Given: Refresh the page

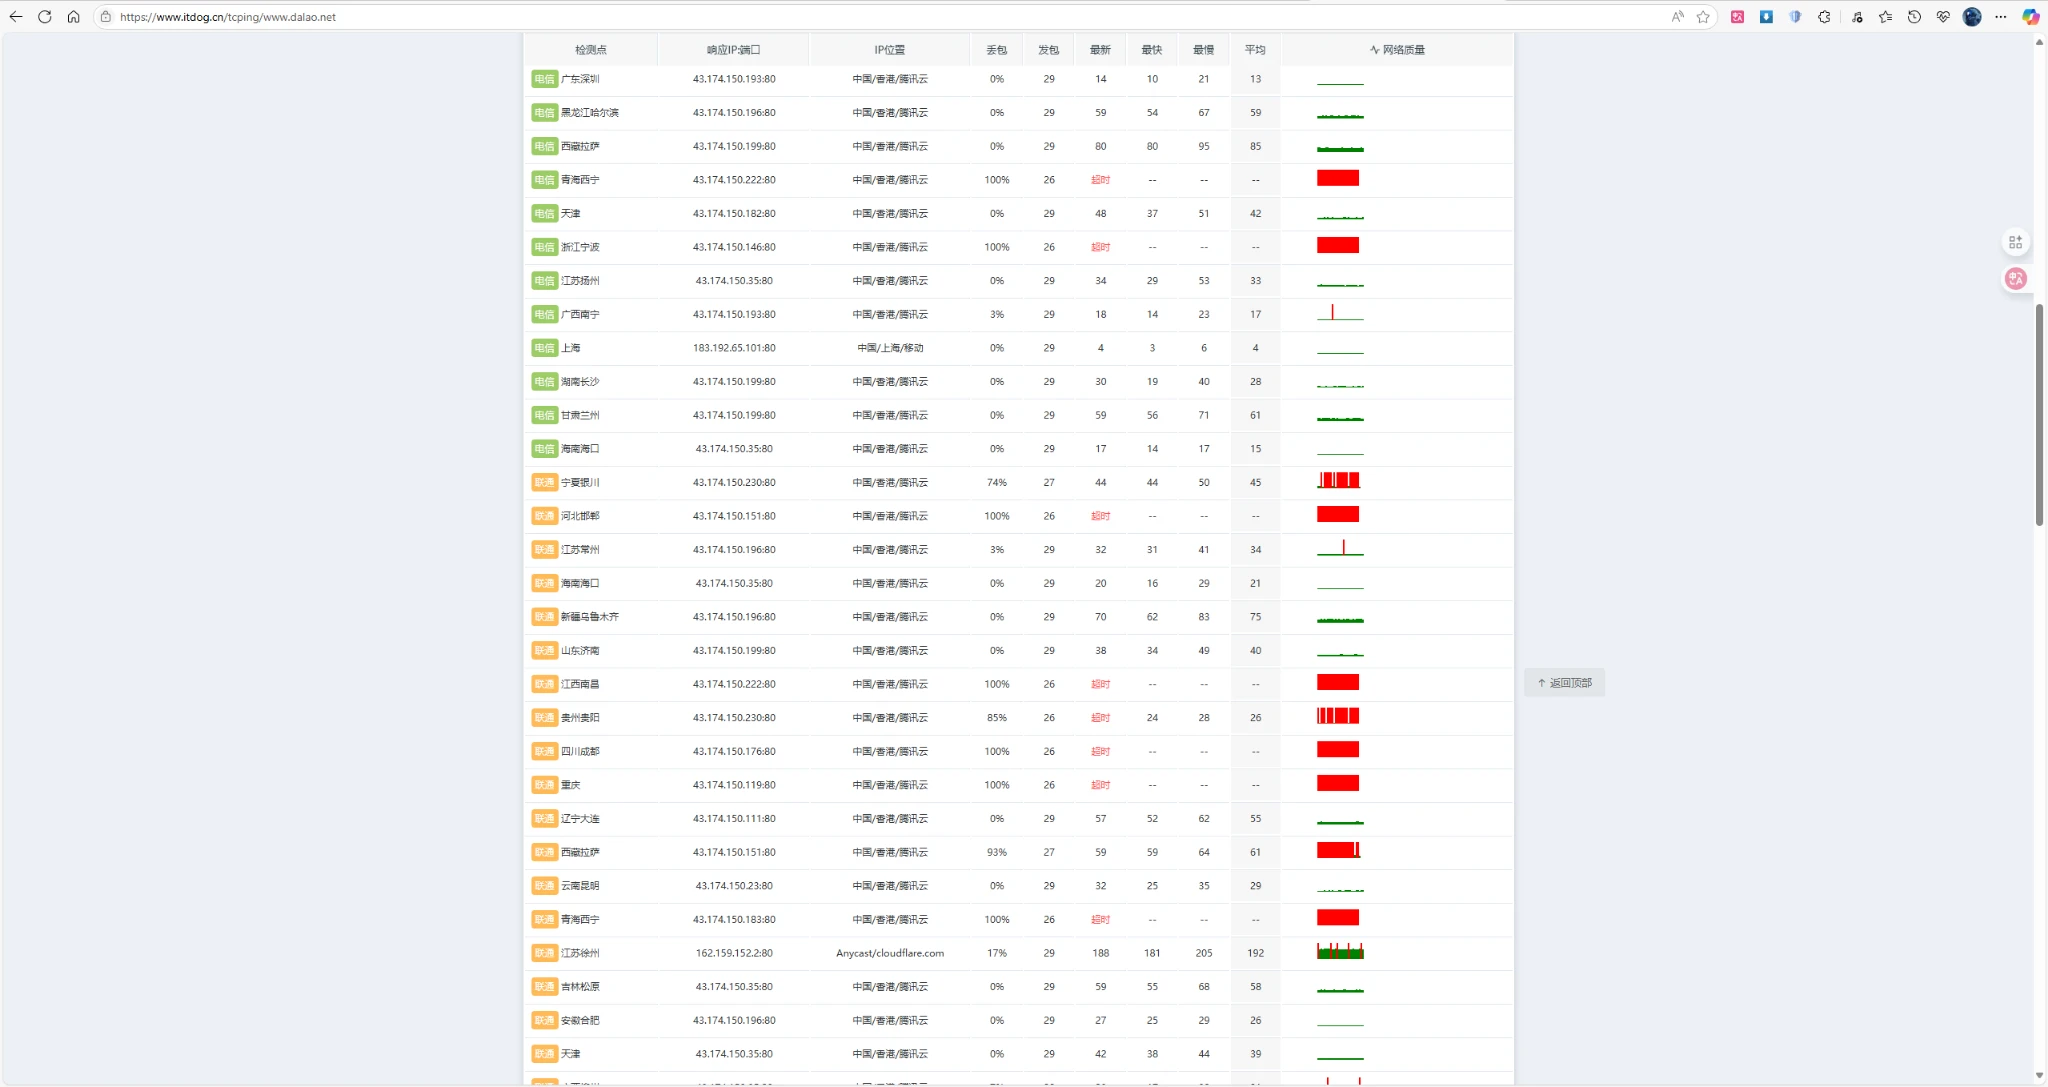Looking at the screenshot, I should [44, 17].
